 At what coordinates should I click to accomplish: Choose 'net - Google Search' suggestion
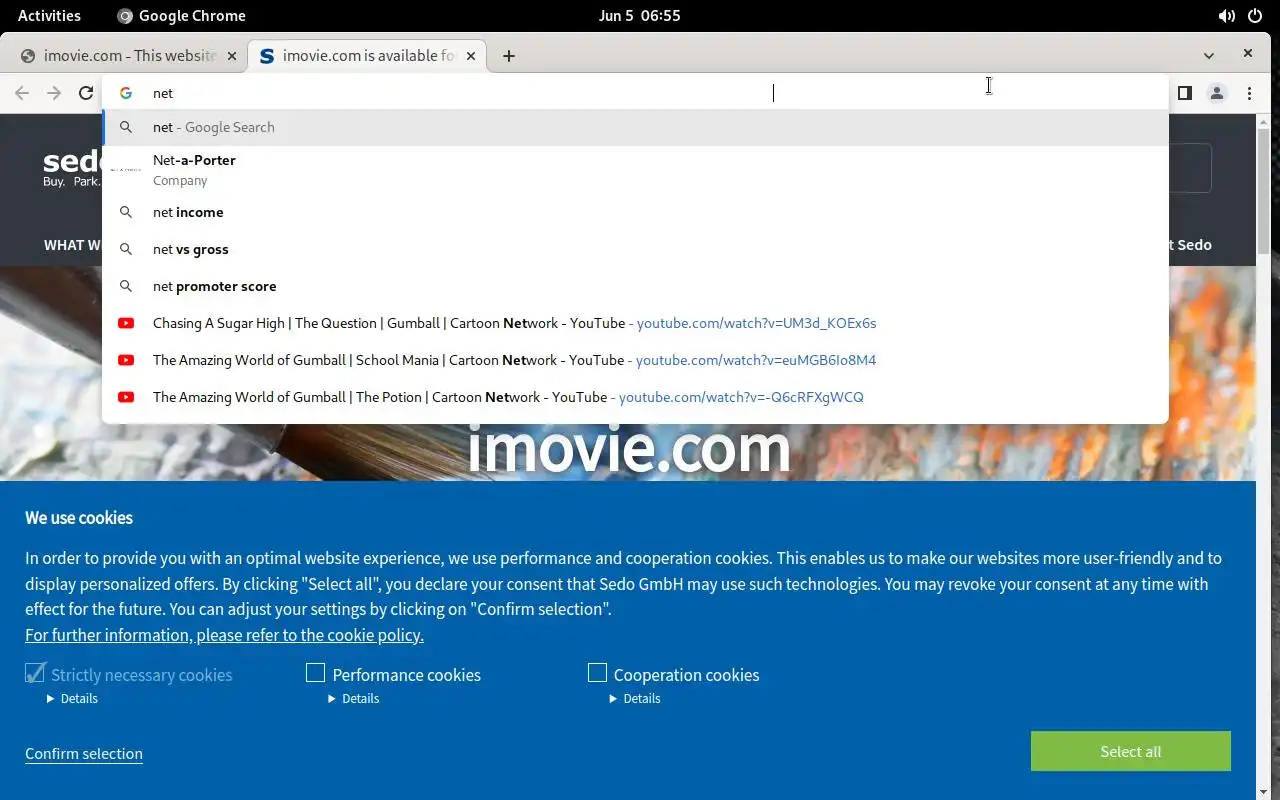click(x=635, y=127)
